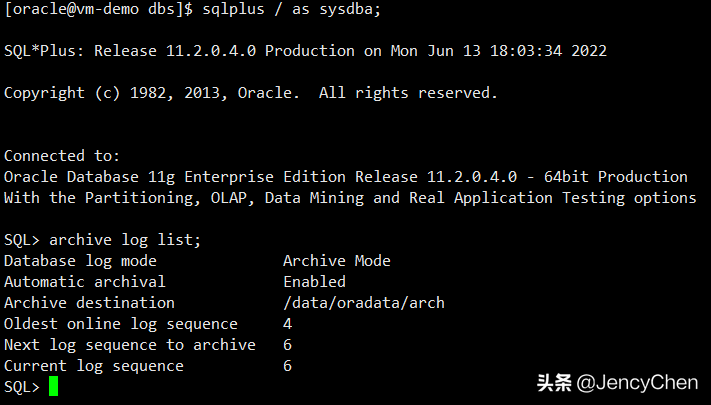Click the last empty SQL> prompt
This screenshot has width=711, height=405.
[x=22, y=387]
